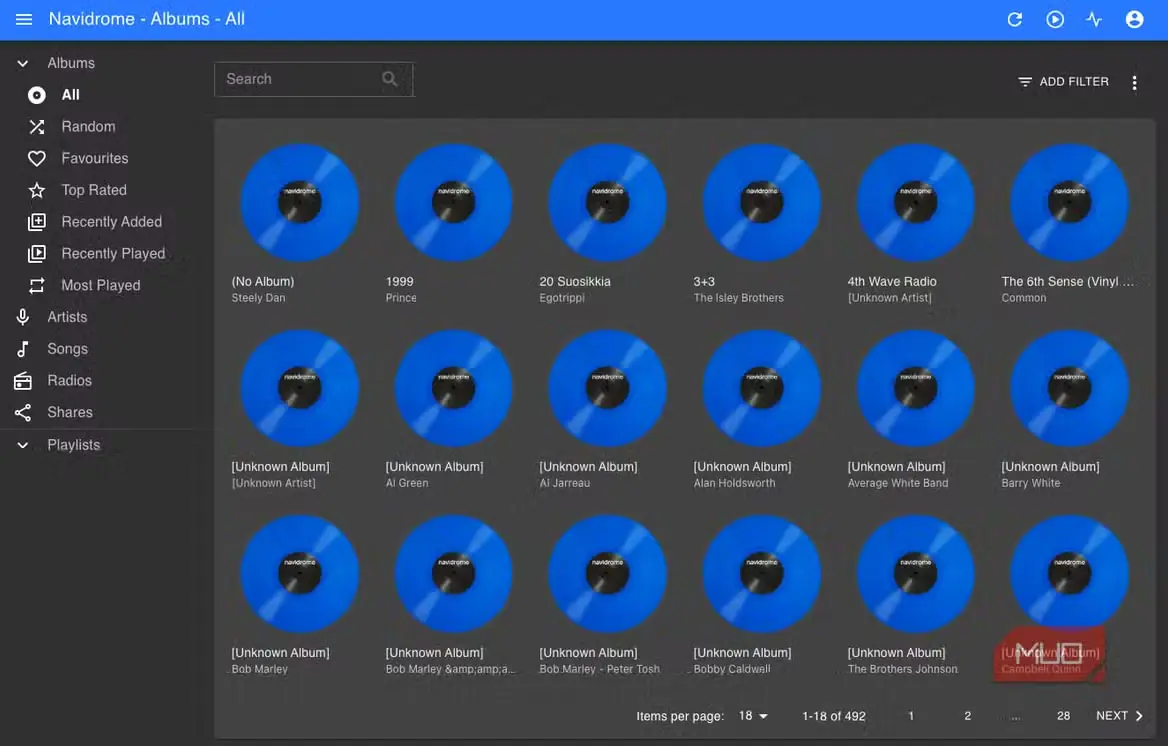Click the Songs music note icon

(23, 349)
